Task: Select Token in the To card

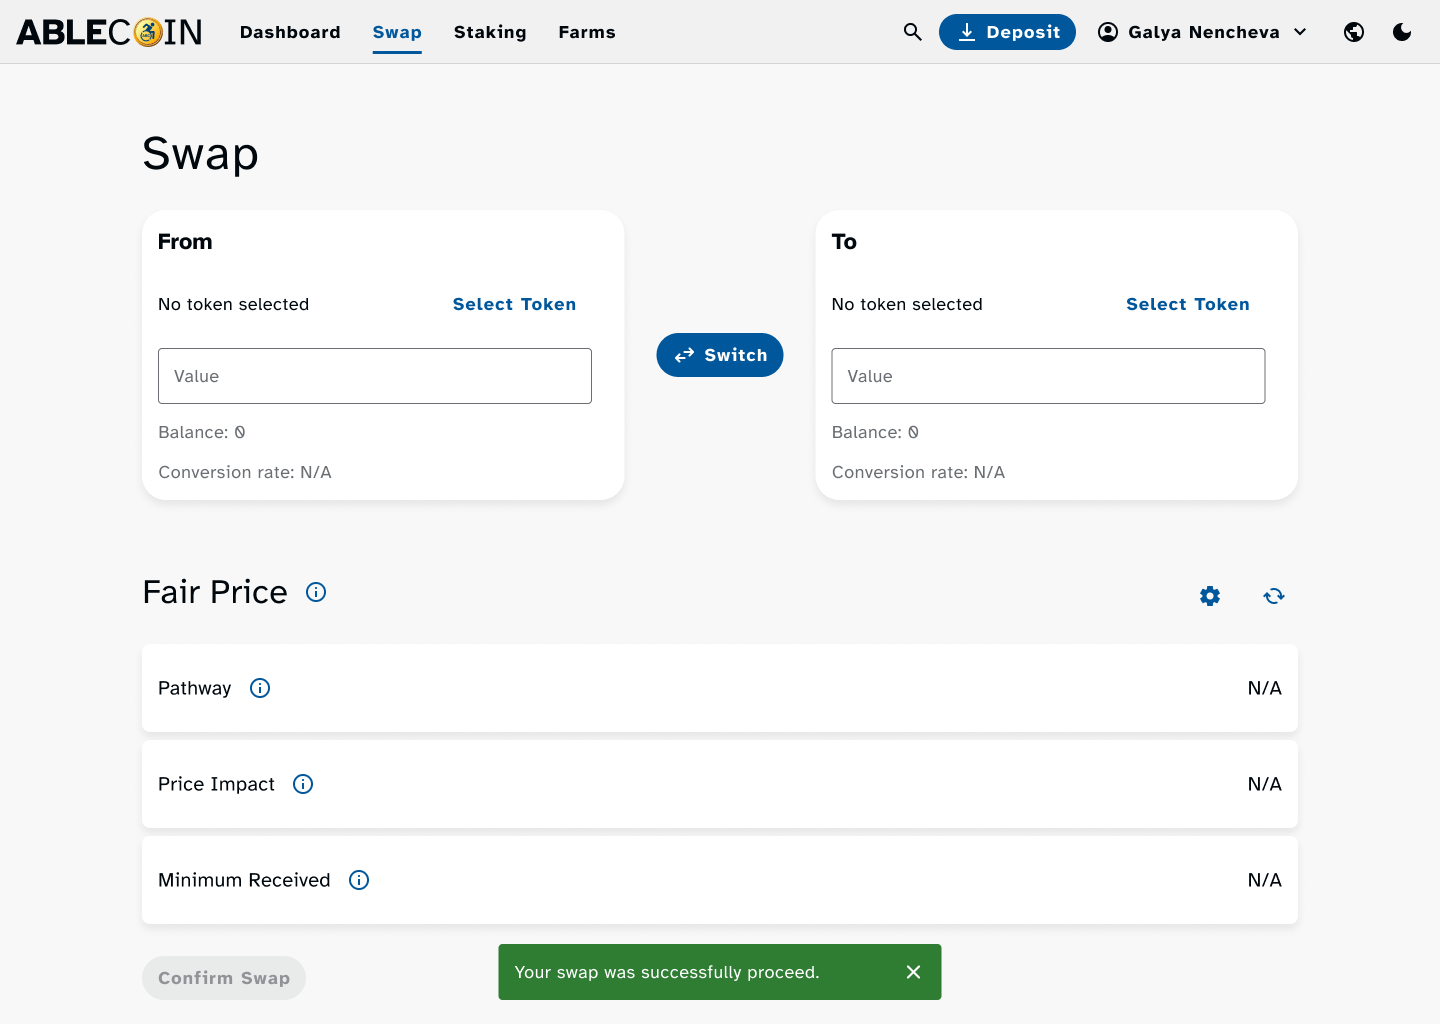Action: [x=1187, y=304]
